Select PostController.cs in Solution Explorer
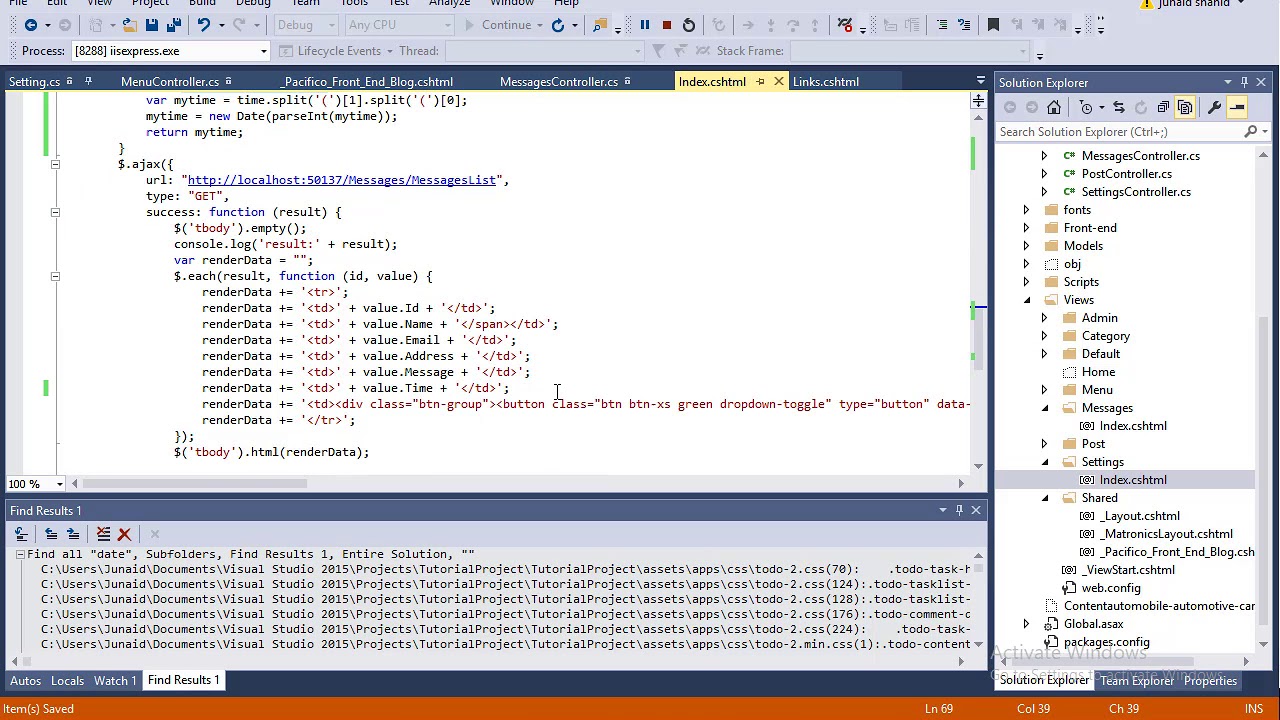 pos(1126,174)
